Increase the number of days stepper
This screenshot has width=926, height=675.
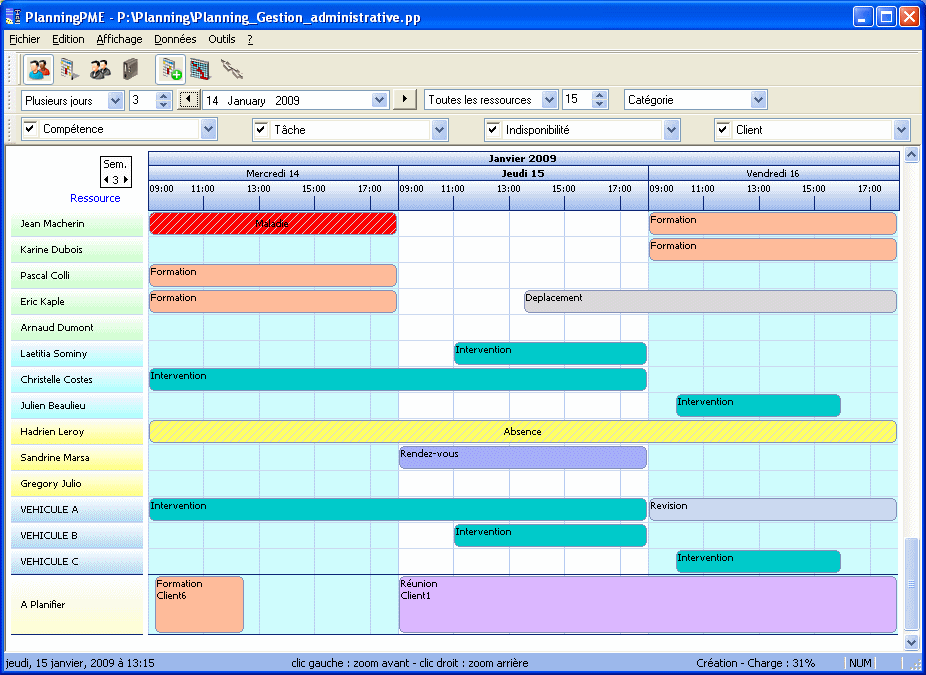[x=164, y=96]
